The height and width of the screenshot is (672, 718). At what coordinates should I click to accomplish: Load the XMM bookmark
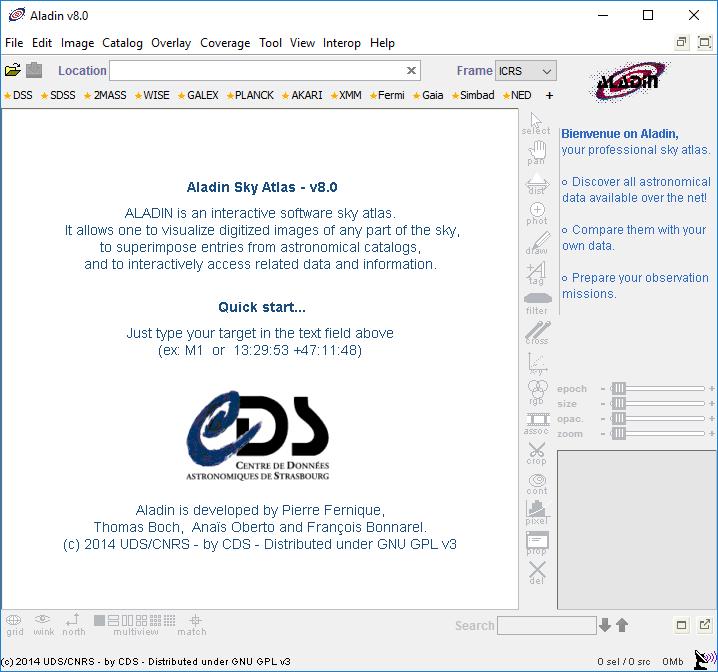[x=346, y=95]
